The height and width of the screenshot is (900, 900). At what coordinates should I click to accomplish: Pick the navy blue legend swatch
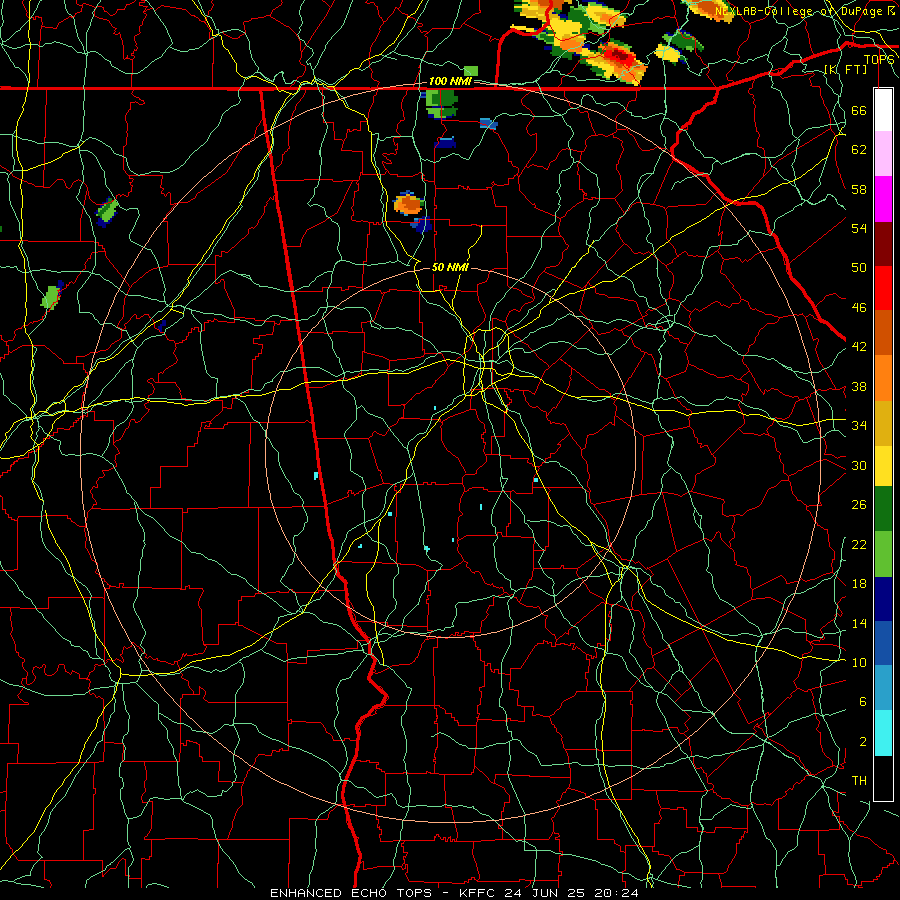[883, 599]
